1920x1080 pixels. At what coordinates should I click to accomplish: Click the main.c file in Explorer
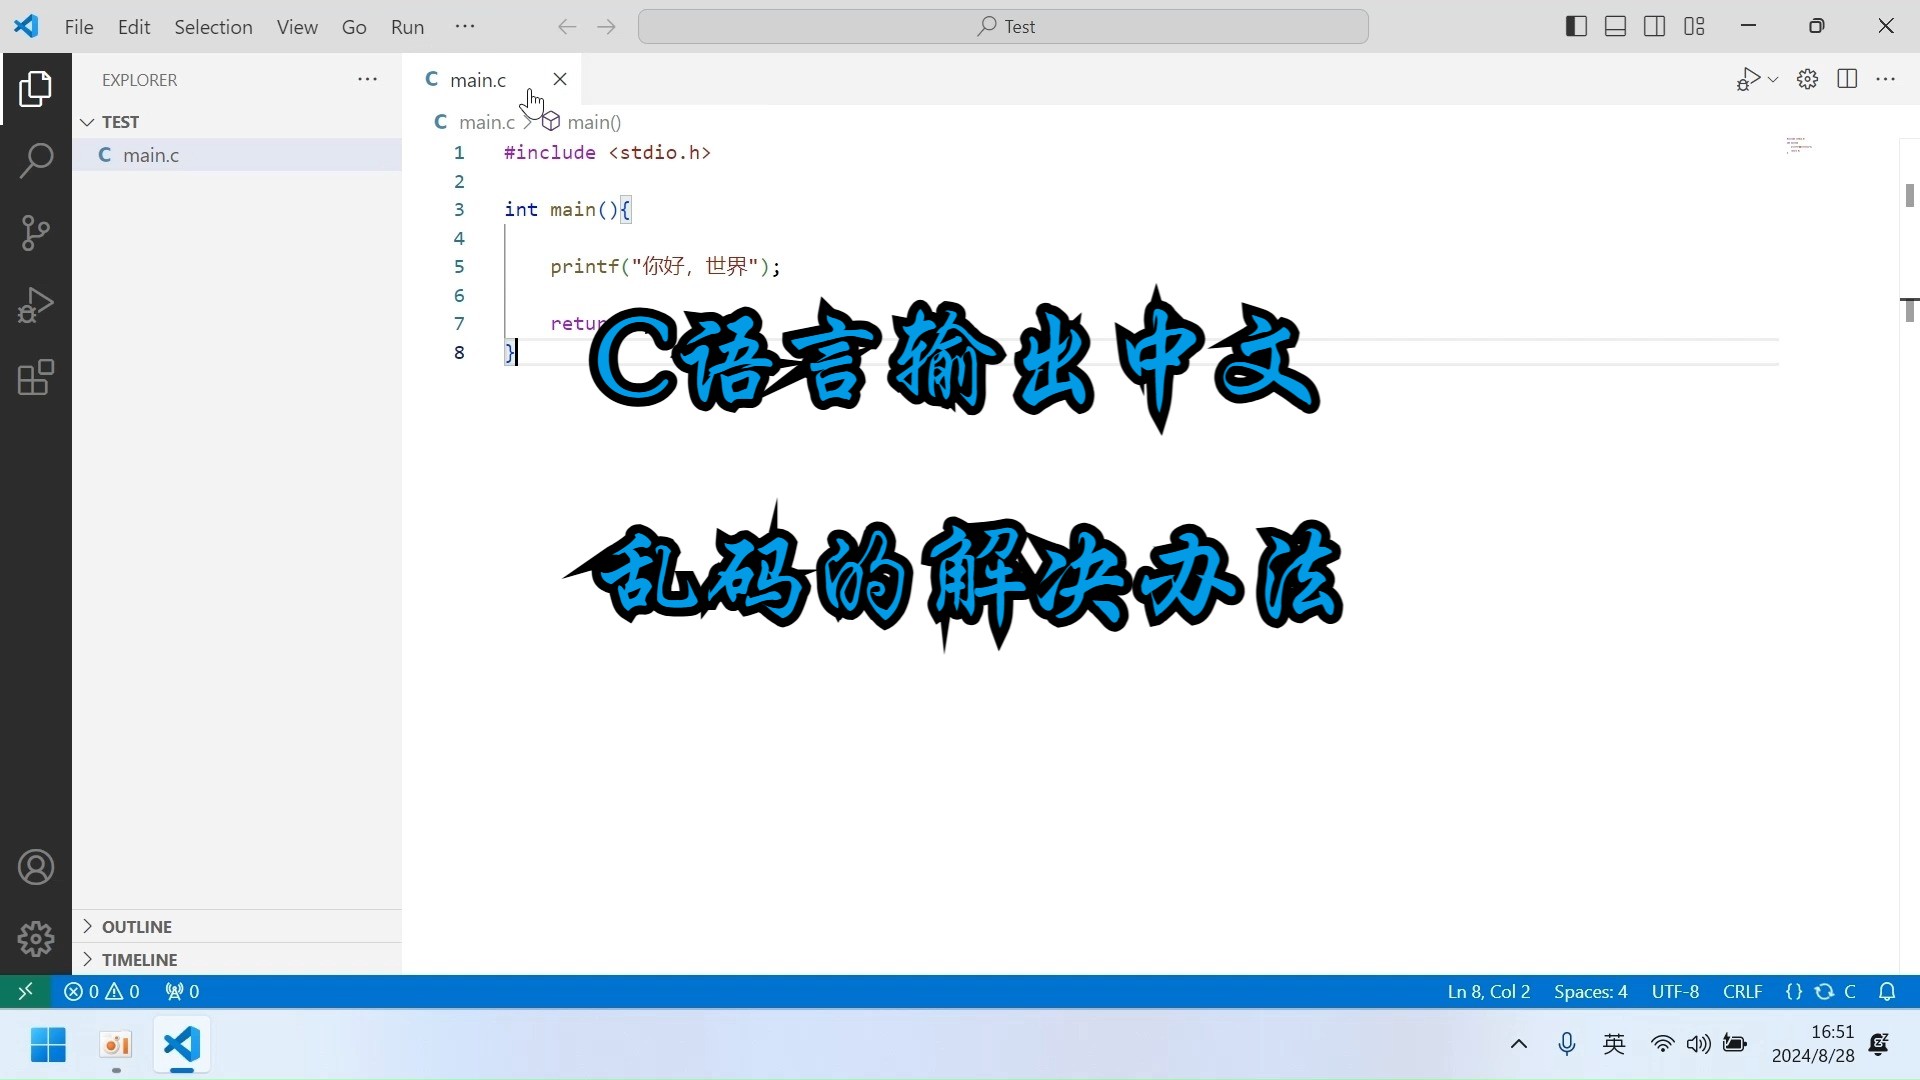click(149, 154)
